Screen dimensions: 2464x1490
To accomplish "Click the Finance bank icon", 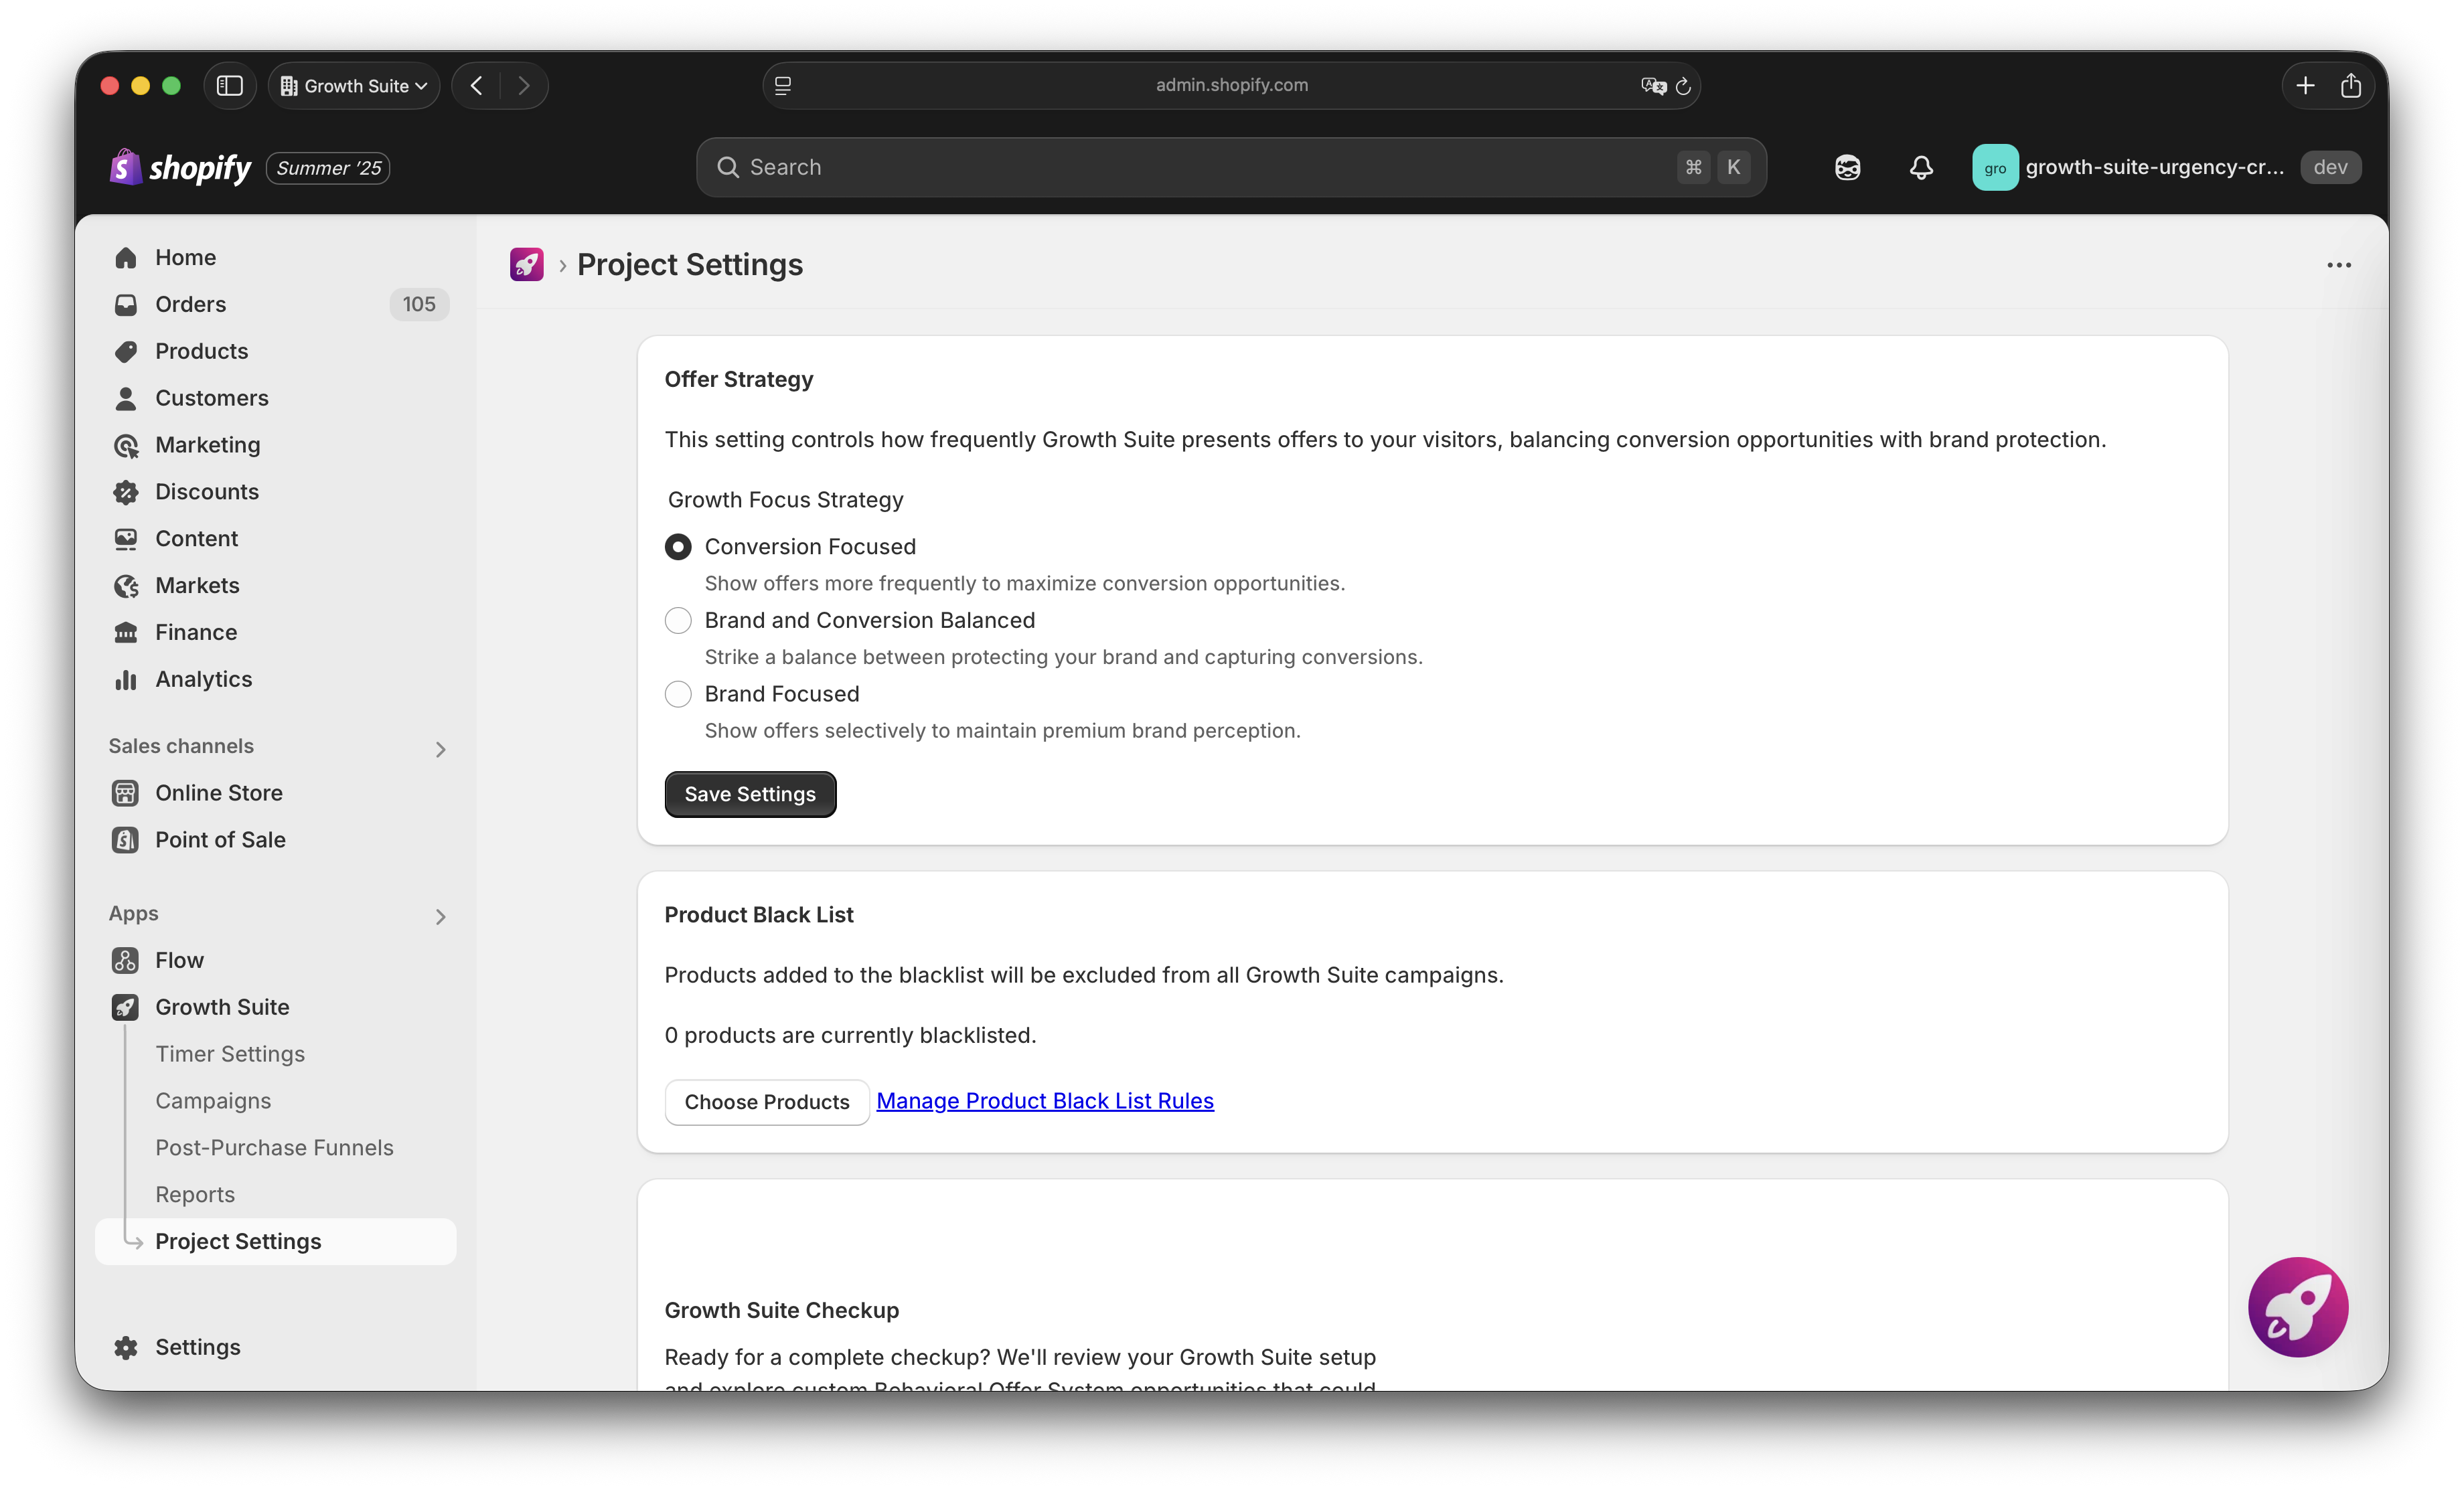I will click(x=125, y=632).
